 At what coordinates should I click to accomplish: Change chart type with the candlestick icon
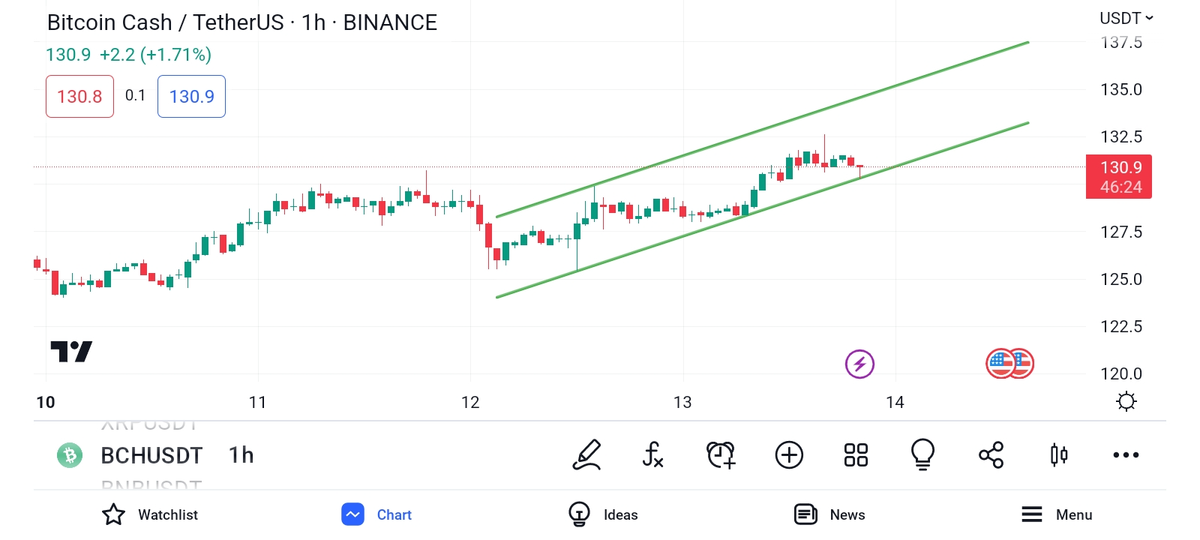point(1059,455)
